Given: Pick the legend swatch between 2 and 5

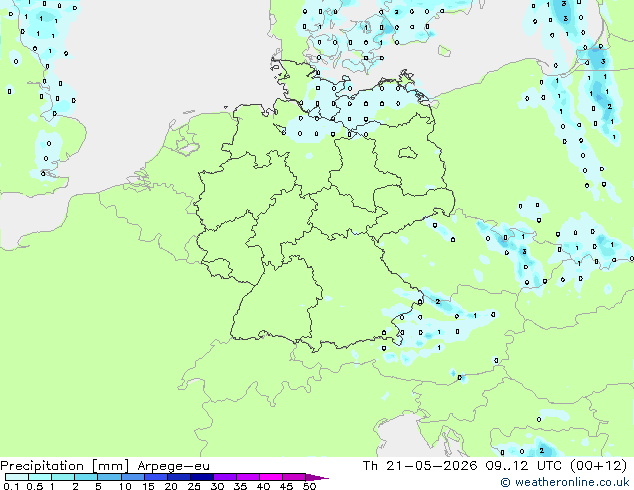Looking at the screenshot, I should [x=86, y=477].
